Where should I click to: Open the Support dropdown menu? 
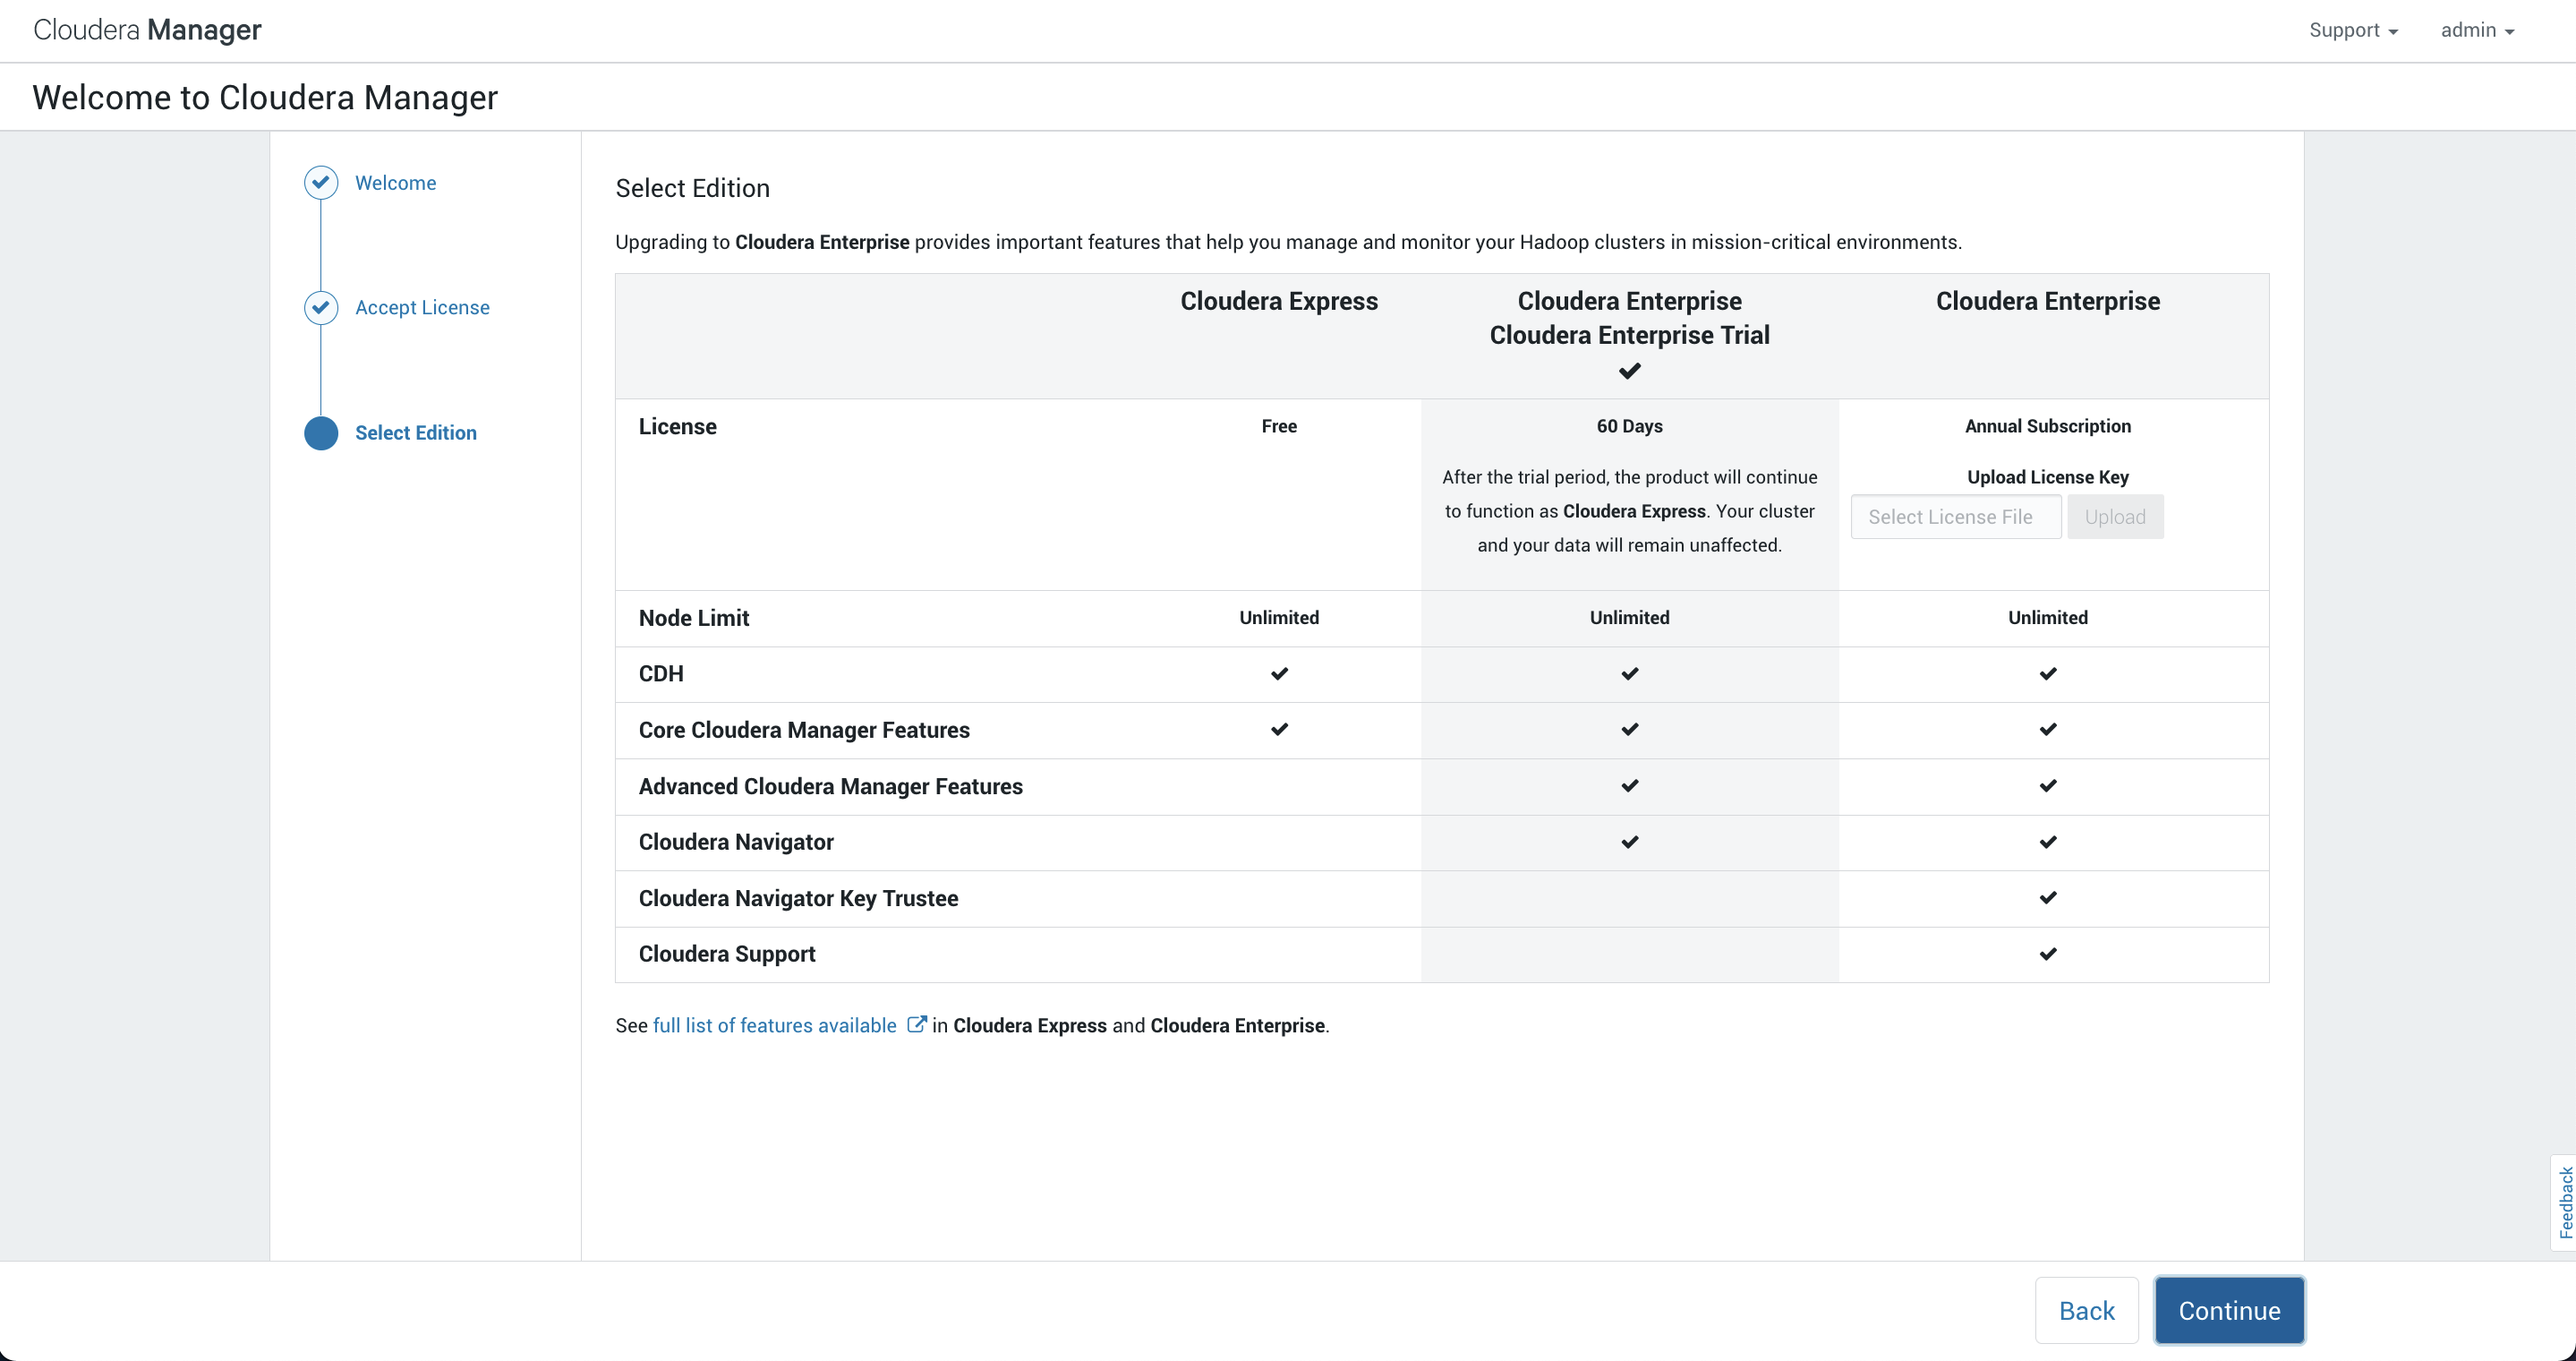click(2353, 30)
